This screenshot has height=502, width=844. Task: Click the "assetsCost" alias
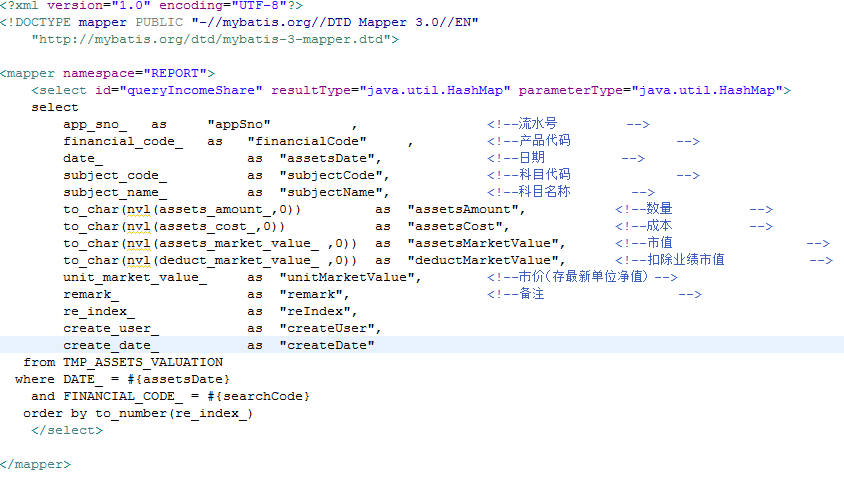click(454, 227)
